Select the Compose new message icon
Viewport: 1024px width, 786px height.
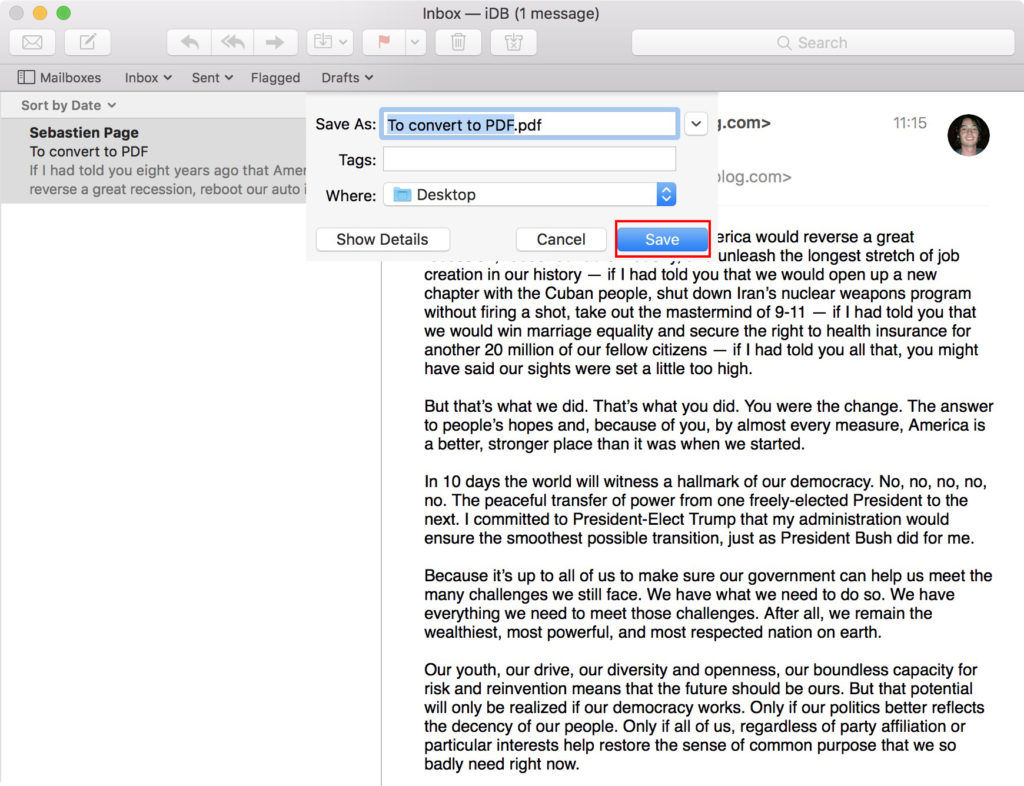86,42
